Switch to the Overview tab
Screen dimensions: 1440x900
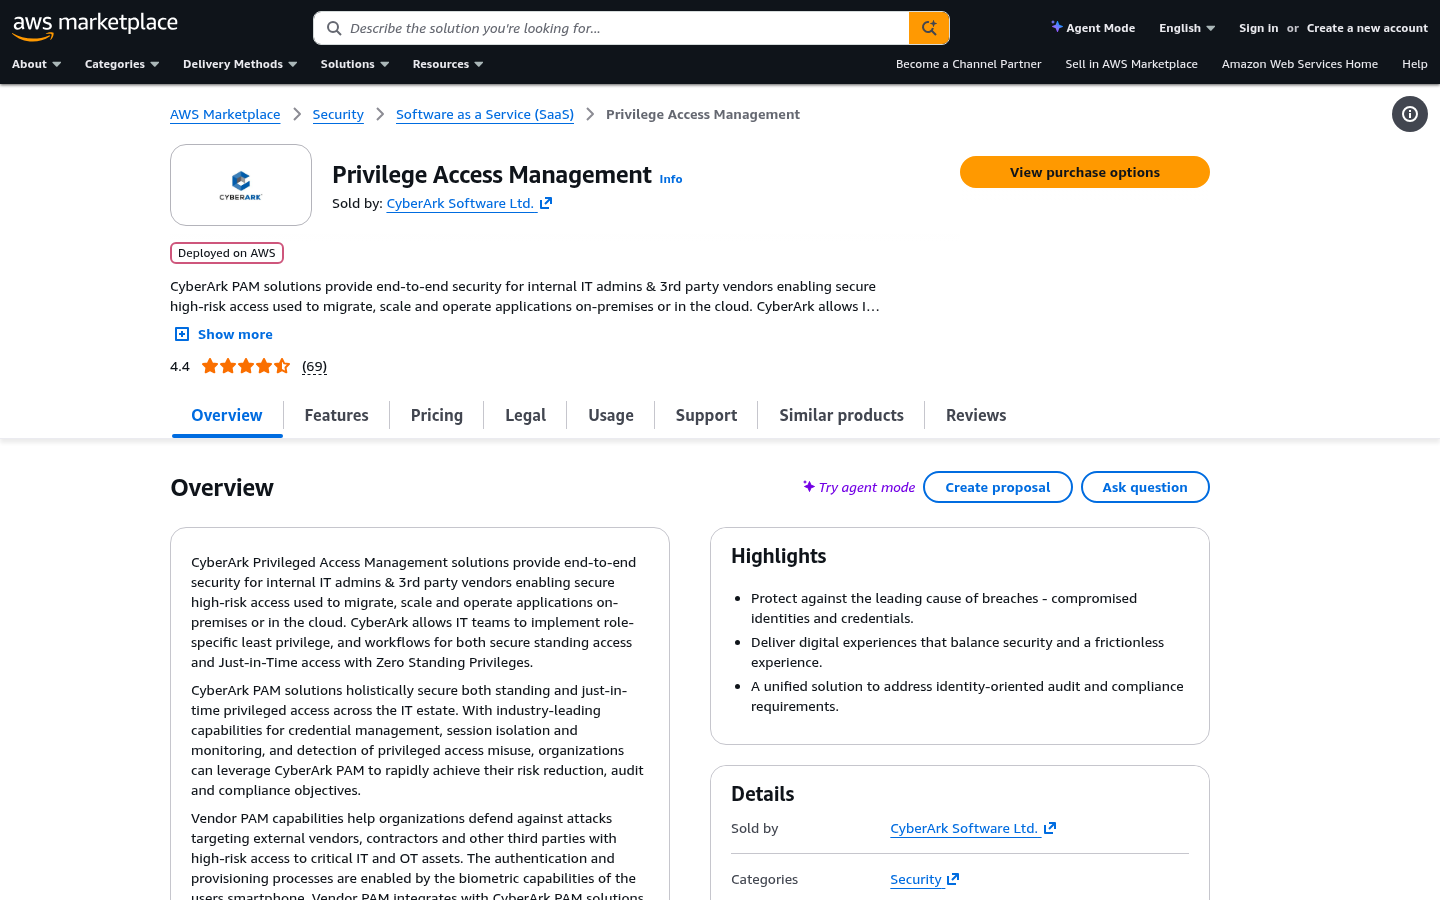coord(227,415)
